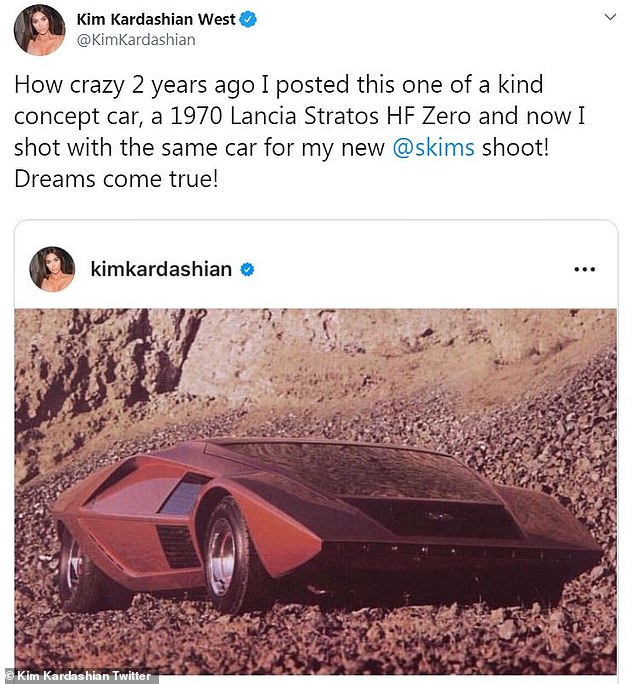Screen dimensions: 633x684
Task: Click the car's front wheel in the photo
Action: (225, 554)
